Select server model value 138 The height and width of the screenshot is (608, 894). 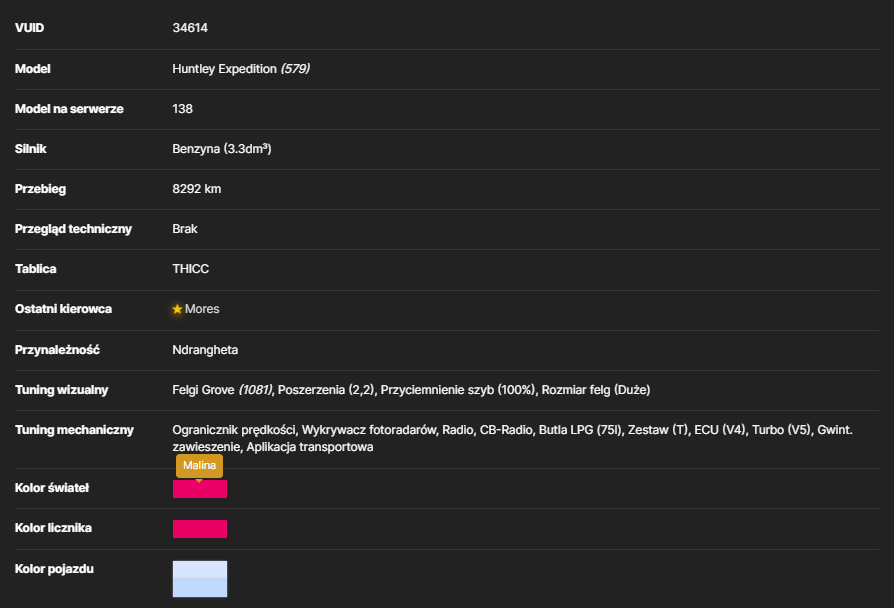click(182, 109)
